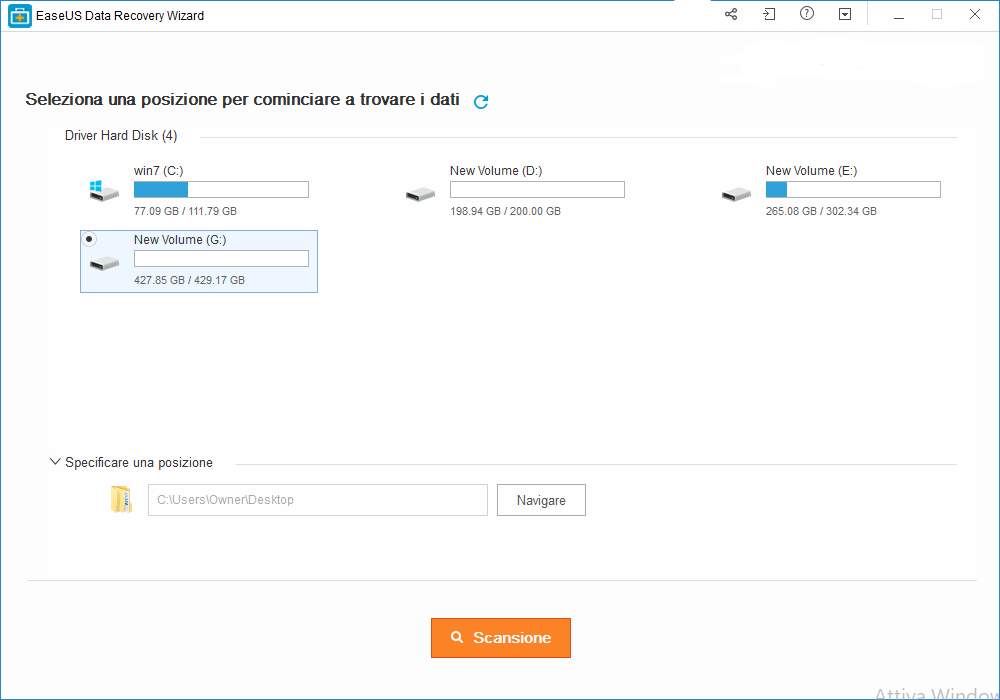Click the import scan session icon
Viewport: 1000px width, 700px height.
pos(769,15)
